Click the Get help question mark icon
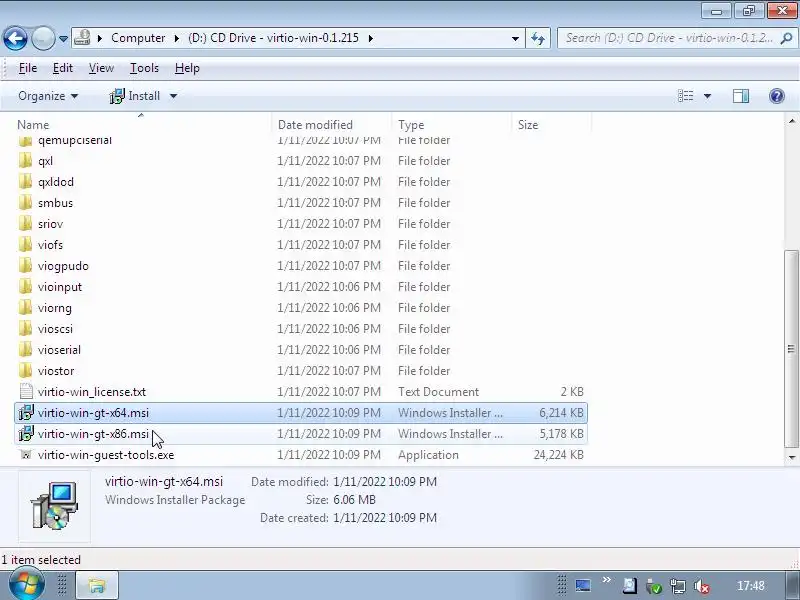 (777, 96)
